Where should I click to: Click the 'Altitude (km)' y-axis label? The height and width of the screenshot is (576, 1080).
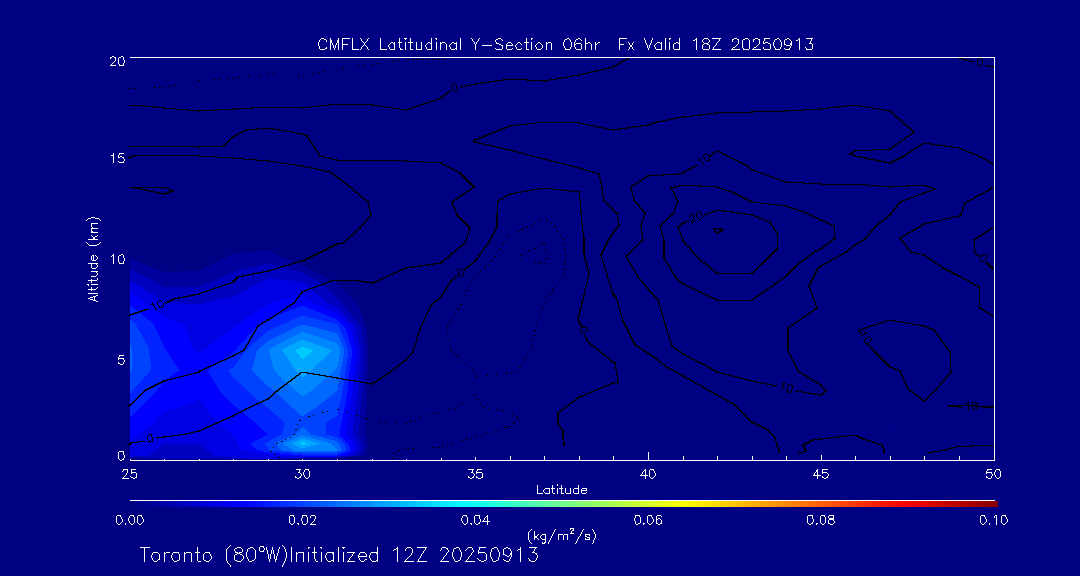93,259
